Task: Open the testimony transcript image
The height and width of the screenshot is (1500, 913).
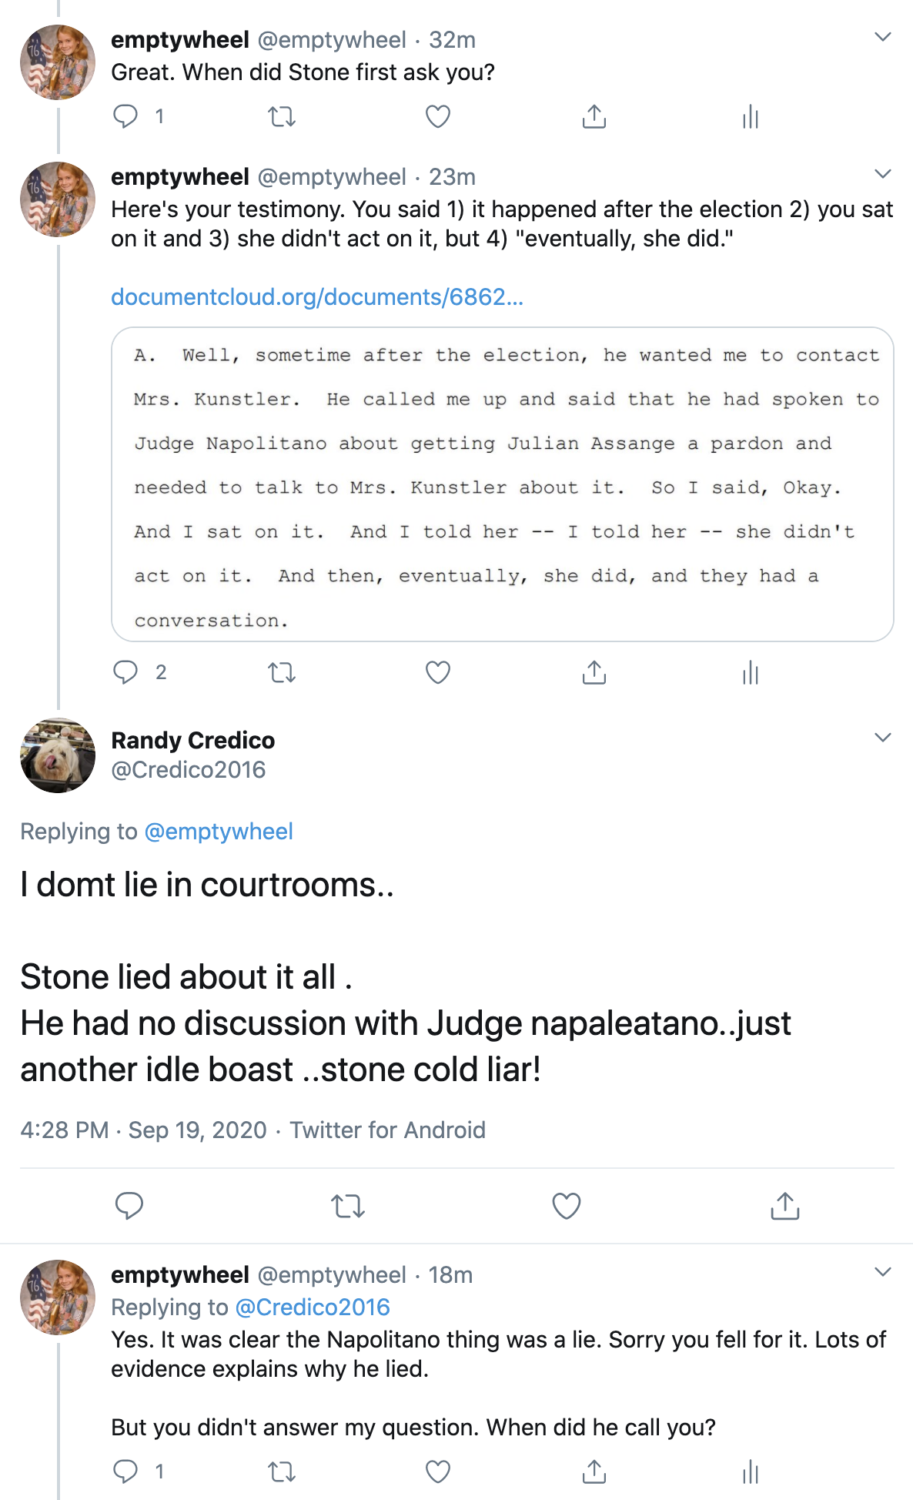Action: (502, 484)
